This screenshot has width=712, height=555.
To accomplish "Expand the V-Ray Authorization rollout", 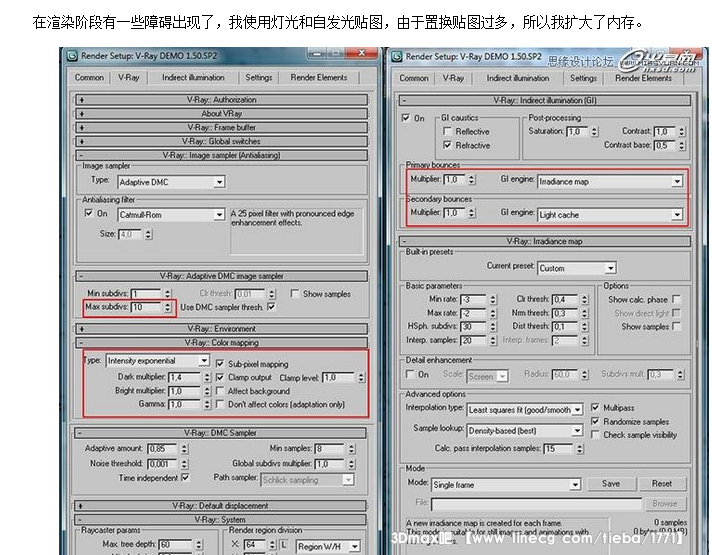I will point(222,99).
